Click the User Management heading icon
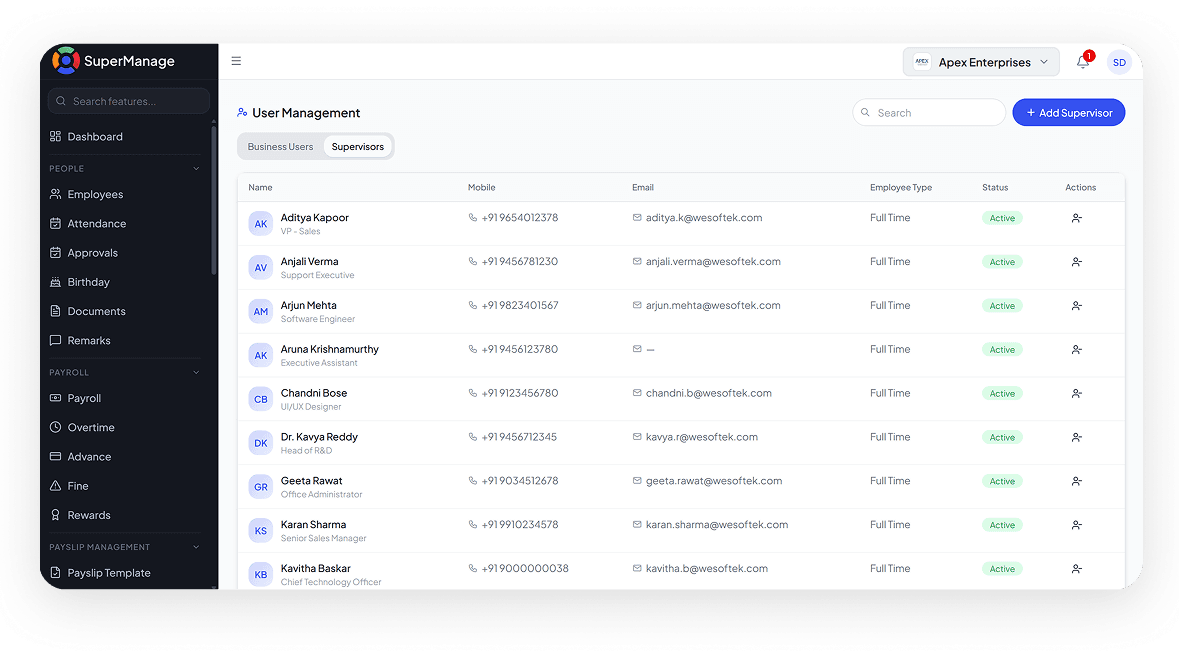Screen dimensions: 1179x657 [242, 113]
